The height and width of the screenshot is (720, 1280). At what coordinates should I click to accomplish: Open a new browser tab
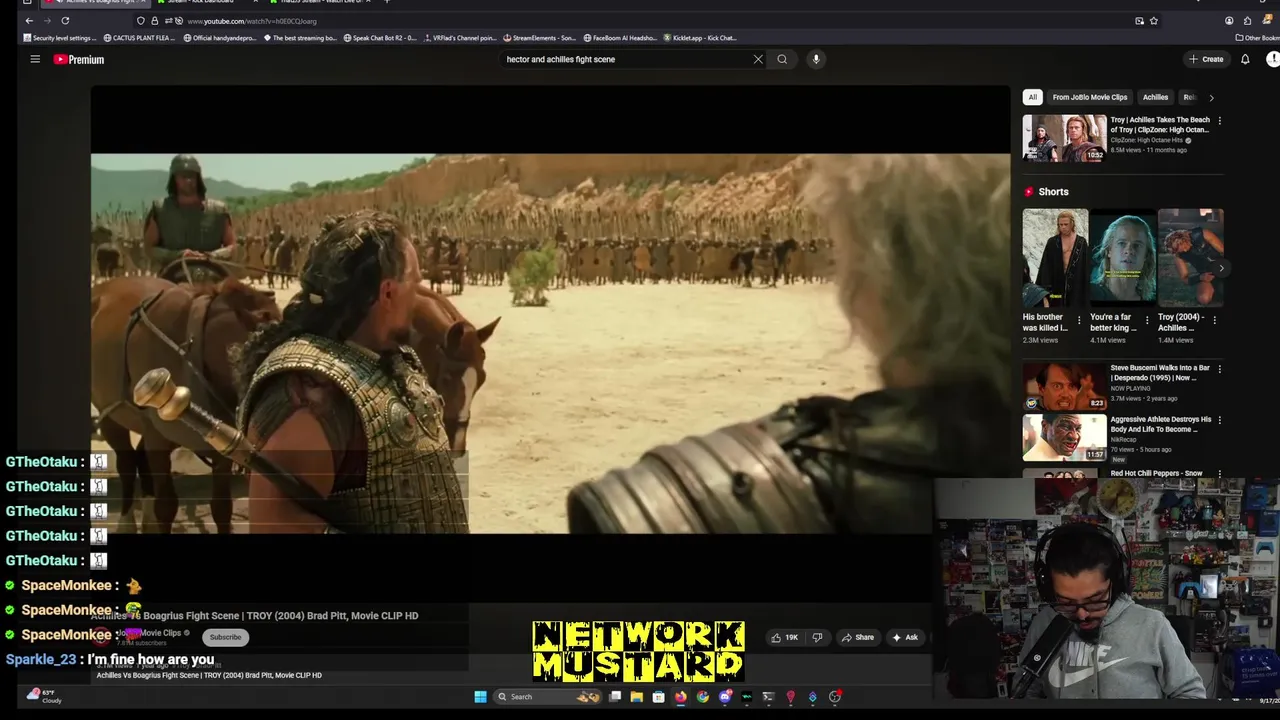tap(387, 1)
